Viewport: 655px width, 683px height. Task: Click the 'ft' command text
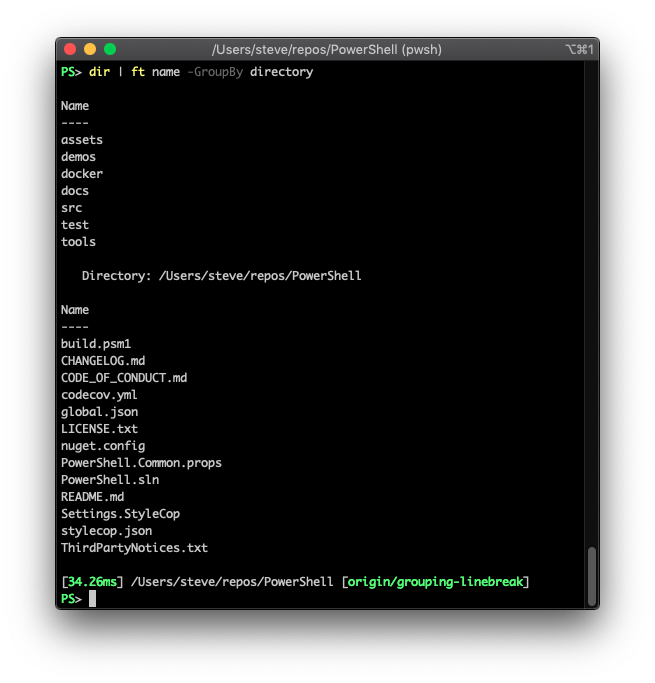138,72
